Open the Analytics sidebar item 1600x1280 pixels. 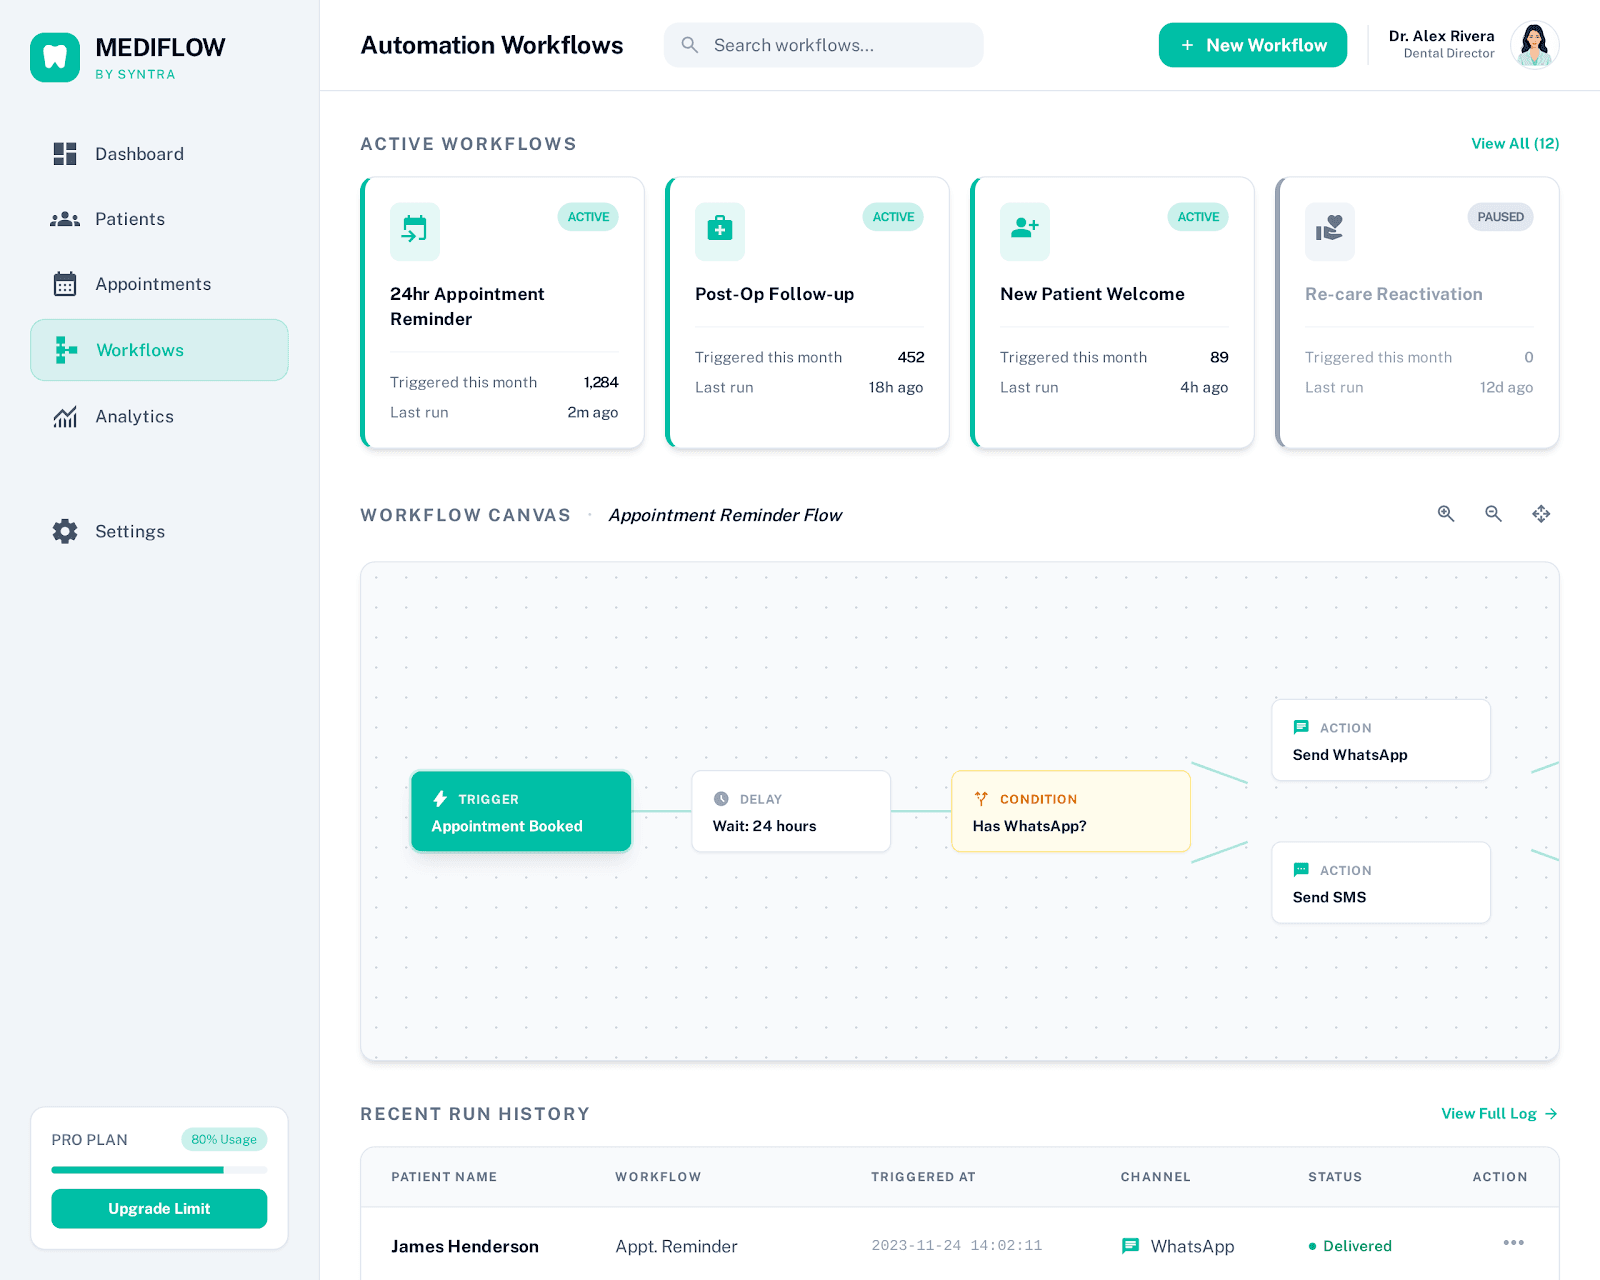[134, 417]
